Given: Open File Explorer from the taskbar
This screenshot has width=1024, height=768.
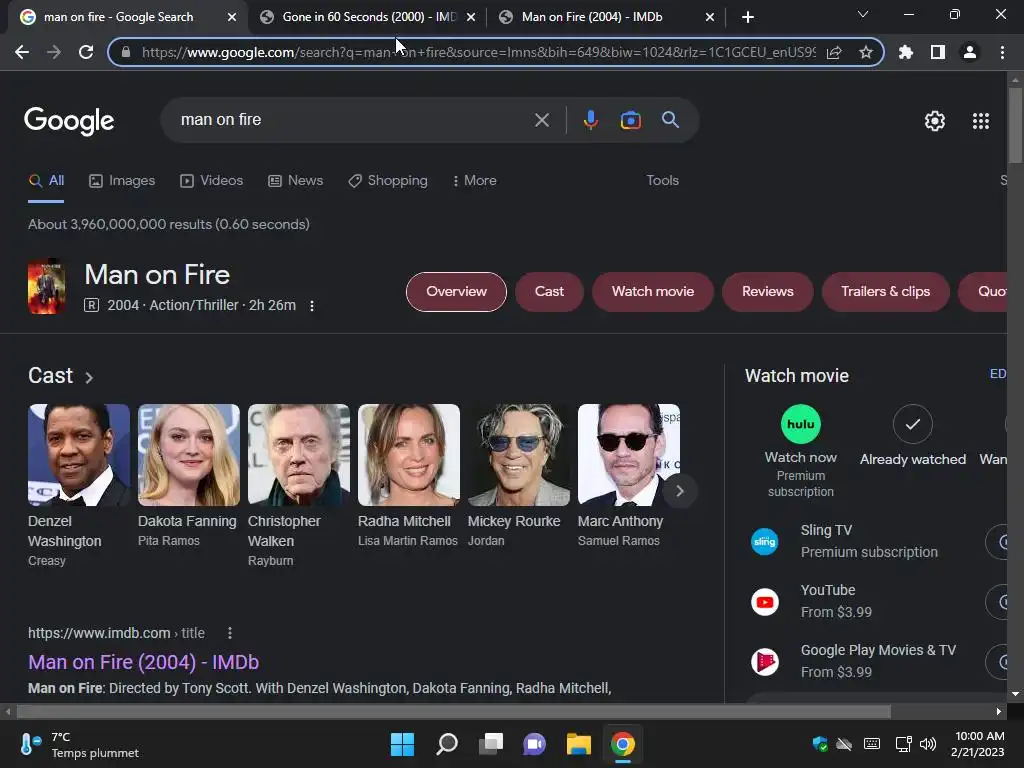Looking at the screenshot, I should coord(579,744).
